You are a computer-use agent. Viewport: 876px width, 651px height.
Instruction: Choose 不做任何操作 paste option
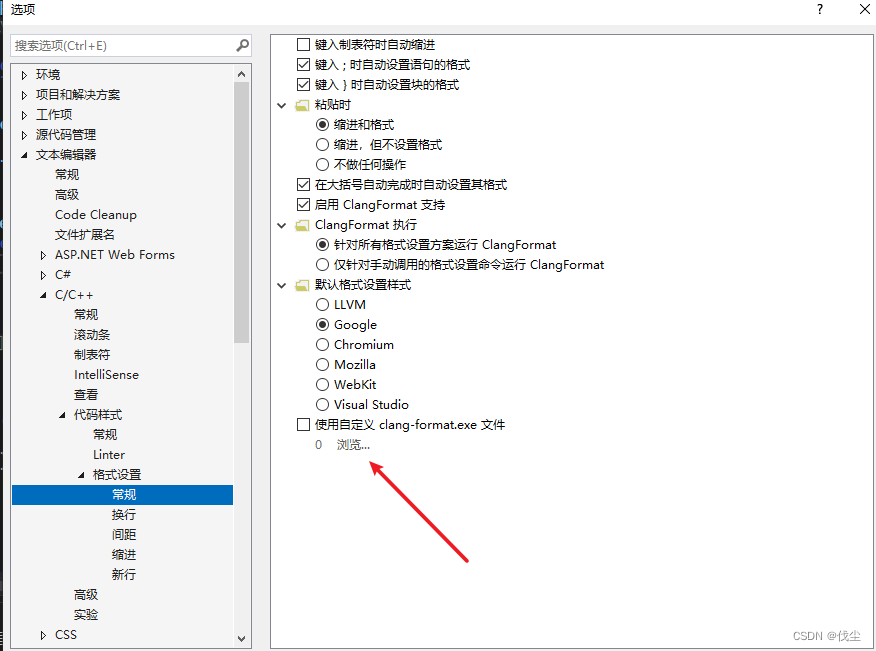pyautogui.click(x=322, y=164)
